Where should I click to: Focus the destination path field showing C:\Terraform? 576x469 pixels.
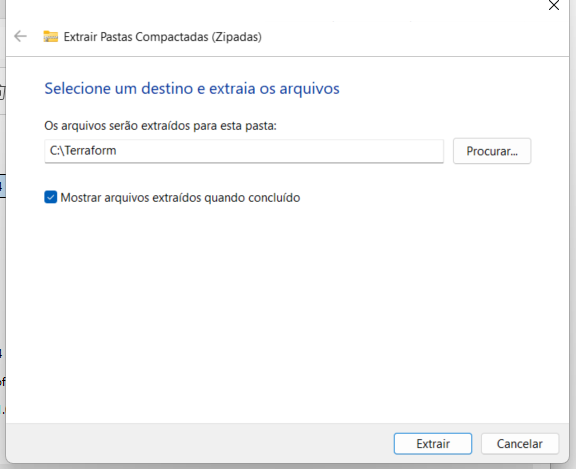[x=244, y=151]
